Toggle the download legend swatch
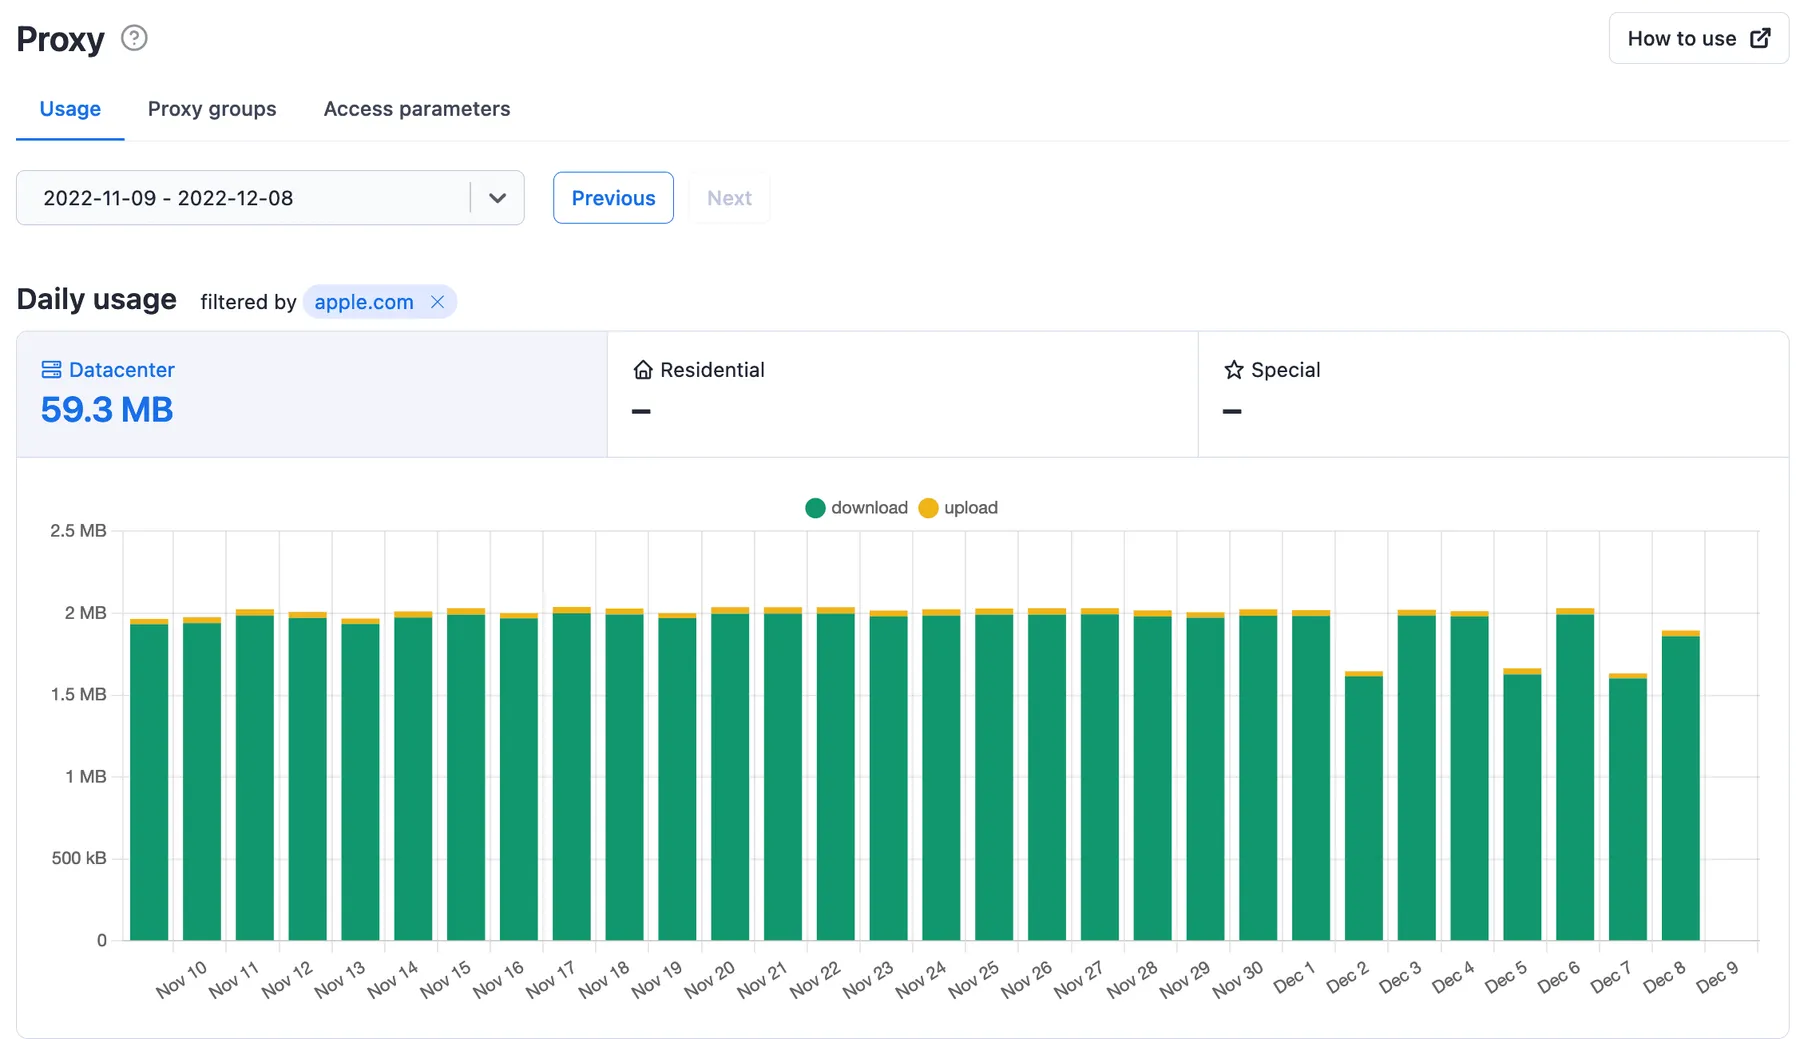 click(815, 508)
